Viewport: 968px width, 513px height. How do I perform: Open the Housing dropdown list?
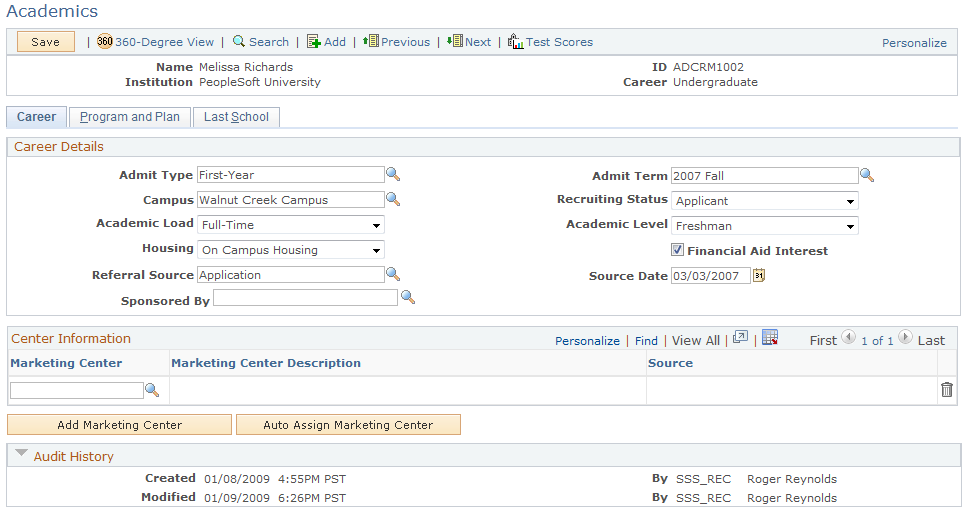click(291, 250)
